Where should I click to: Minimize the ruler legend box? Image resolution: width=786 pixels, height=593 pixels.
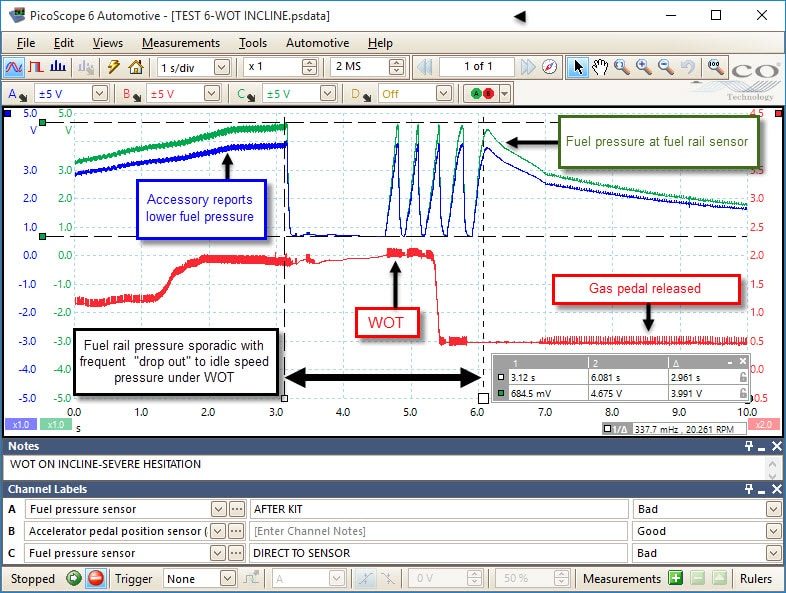730,361
